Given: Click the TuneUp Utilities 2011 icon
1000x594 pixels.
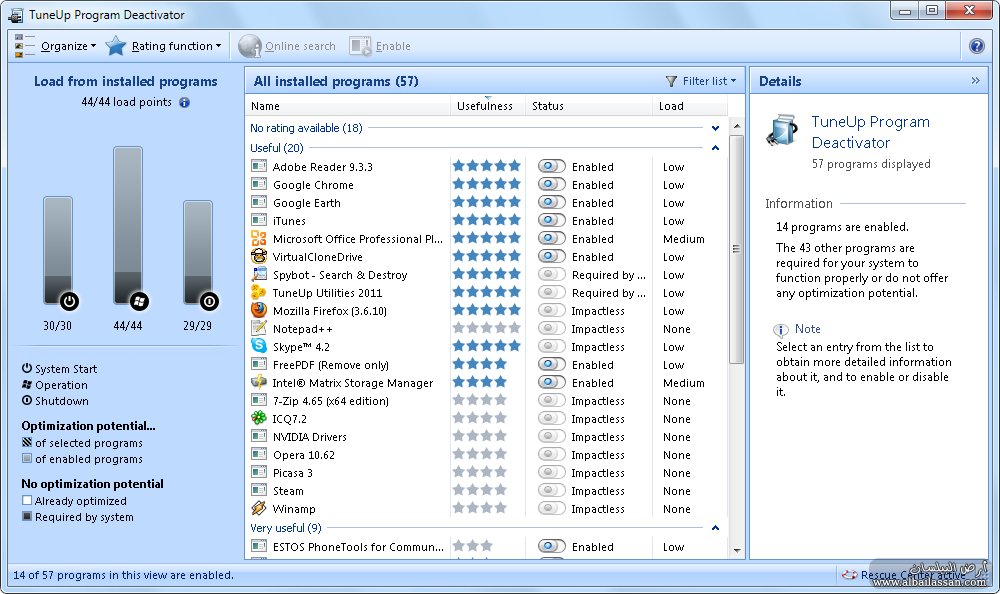Looking at the screenshot, I should coord(259,292).
